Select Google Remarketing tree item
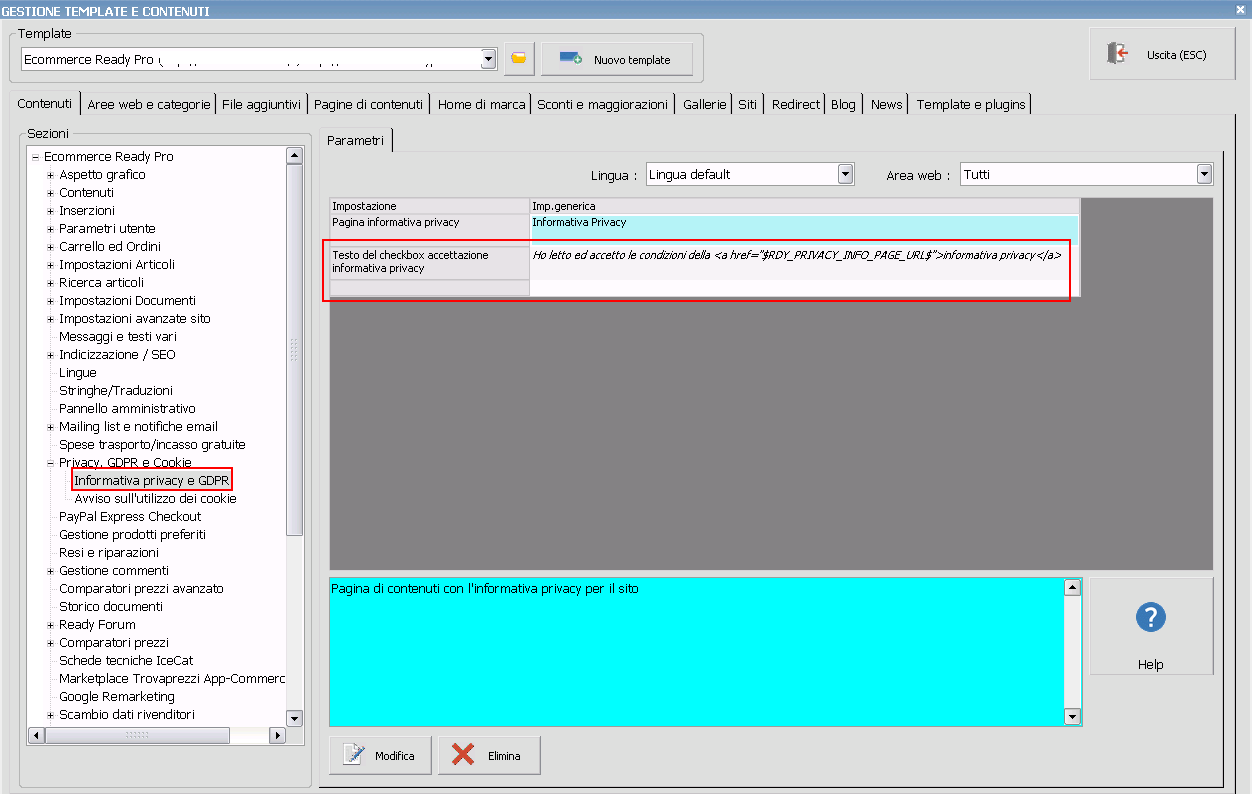 pos(117,697)
